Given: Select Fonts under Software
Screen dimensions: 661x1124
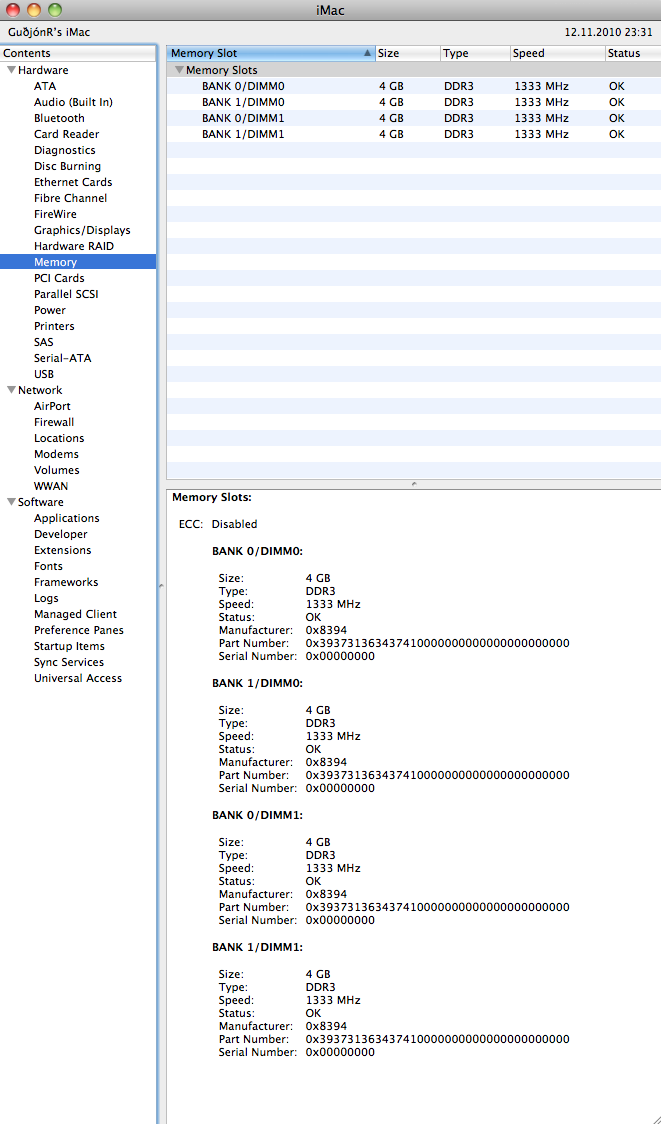Looking at the screenshot, I should point(48,566).
